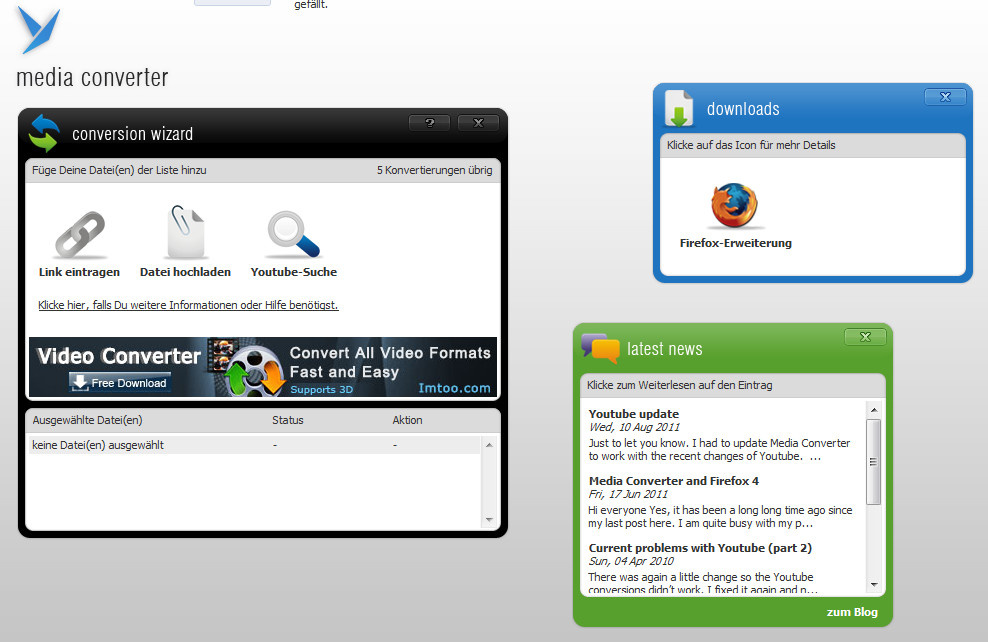The image size is (988, 642).
Task: Close the downloads panel
Action: (x=945, y=97)
